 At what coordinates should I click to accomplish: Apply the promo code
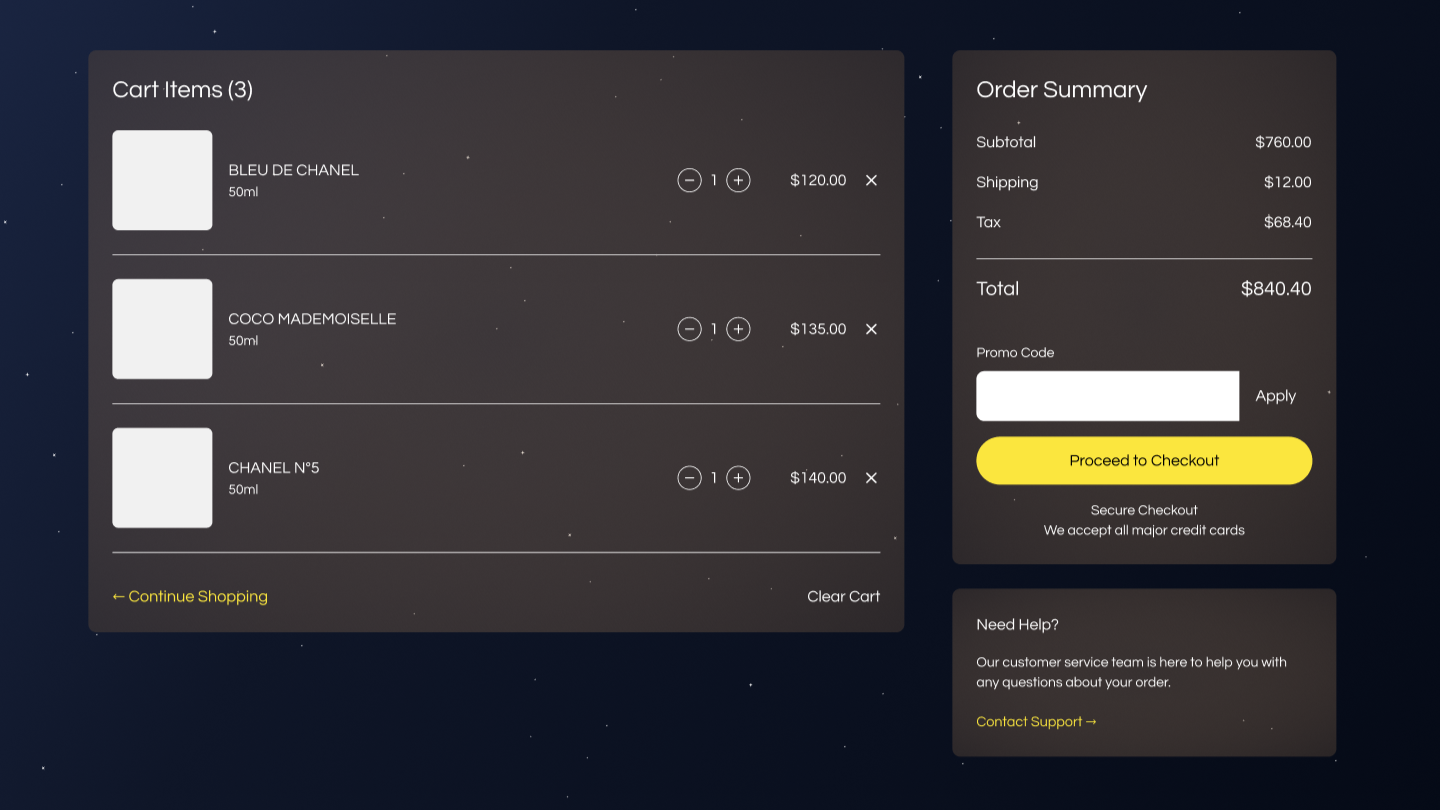[x=1274, y=395]
